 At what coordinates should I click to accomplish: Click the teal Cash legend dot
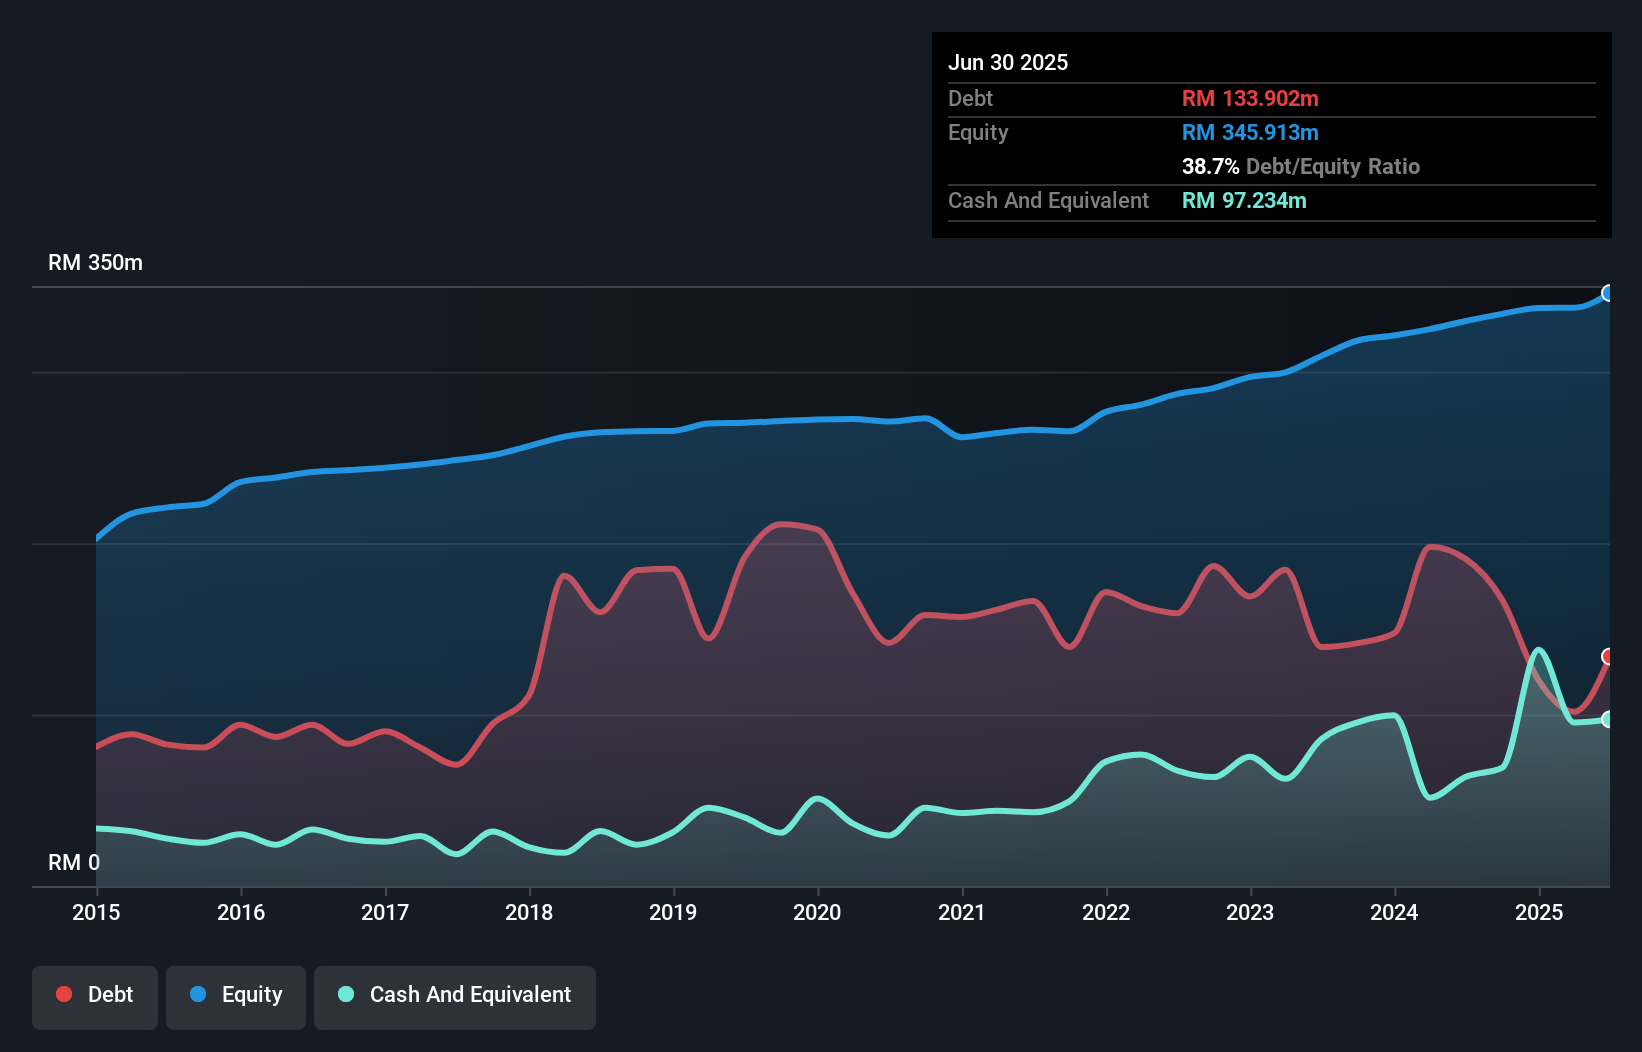click(x=346, y=994)
